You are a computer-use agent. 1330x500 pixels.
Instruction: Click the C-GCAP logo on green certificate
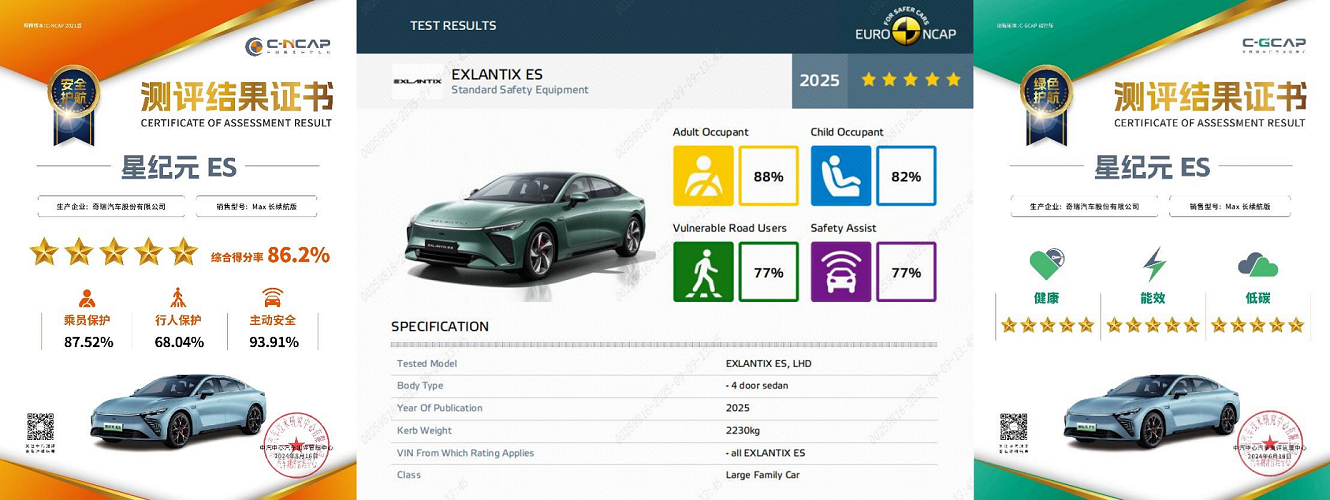click(x=1274, y=46)
